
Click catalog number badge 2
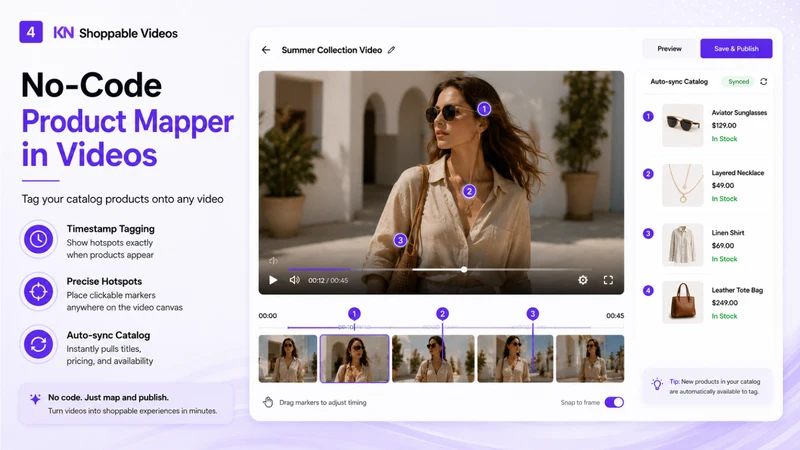(648, 174)
